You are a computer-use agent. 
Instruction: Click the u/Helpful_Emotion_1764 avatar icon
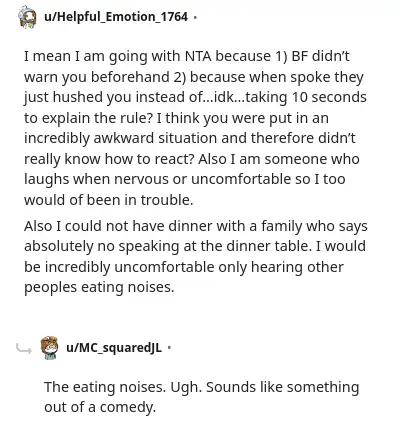[27, 17]
